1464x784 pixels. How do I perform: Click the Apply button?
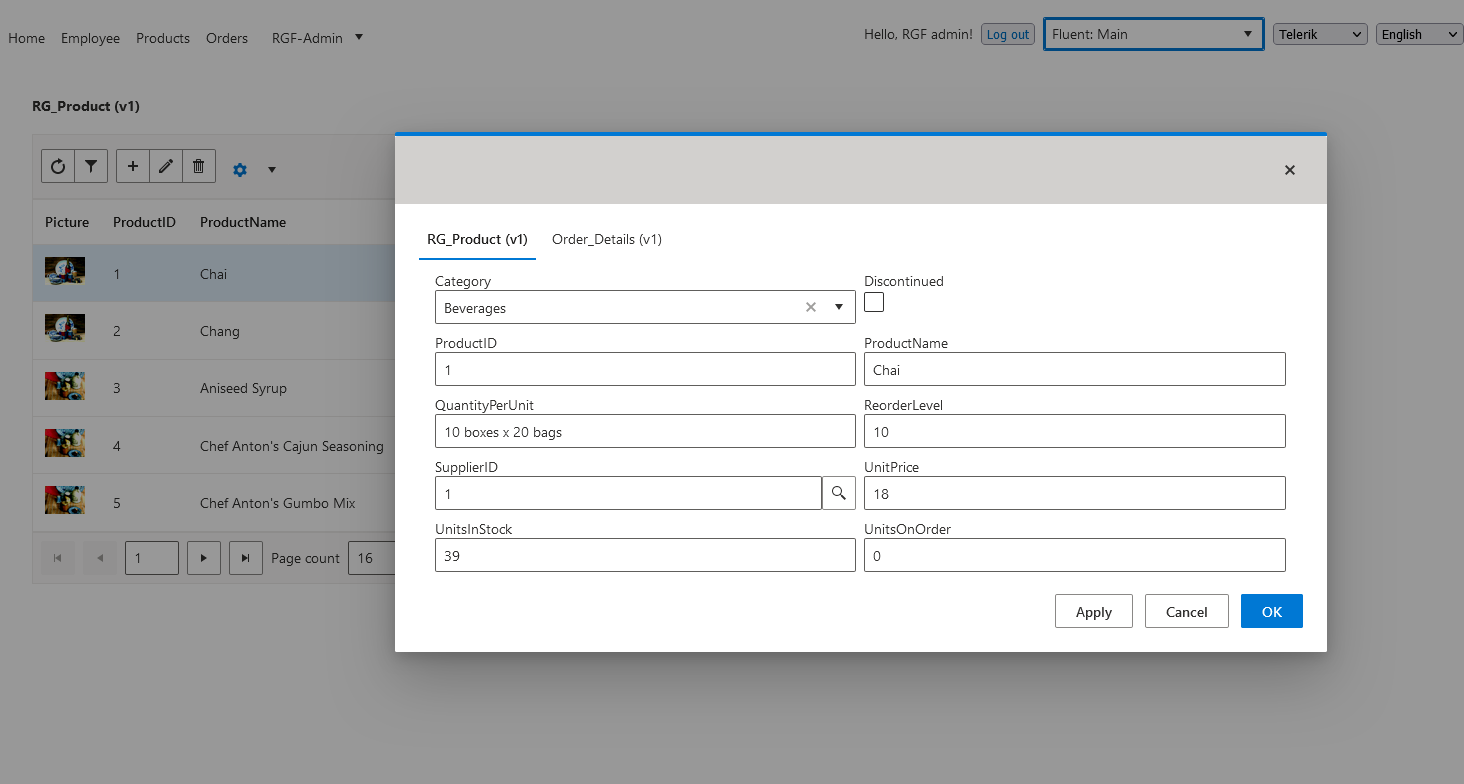click(1093, 612)
